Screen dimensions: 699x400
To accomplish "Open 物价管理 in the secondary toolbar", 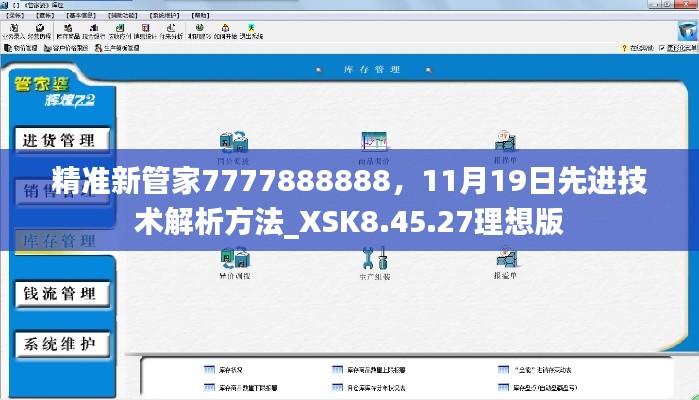I will pos(21,48).
